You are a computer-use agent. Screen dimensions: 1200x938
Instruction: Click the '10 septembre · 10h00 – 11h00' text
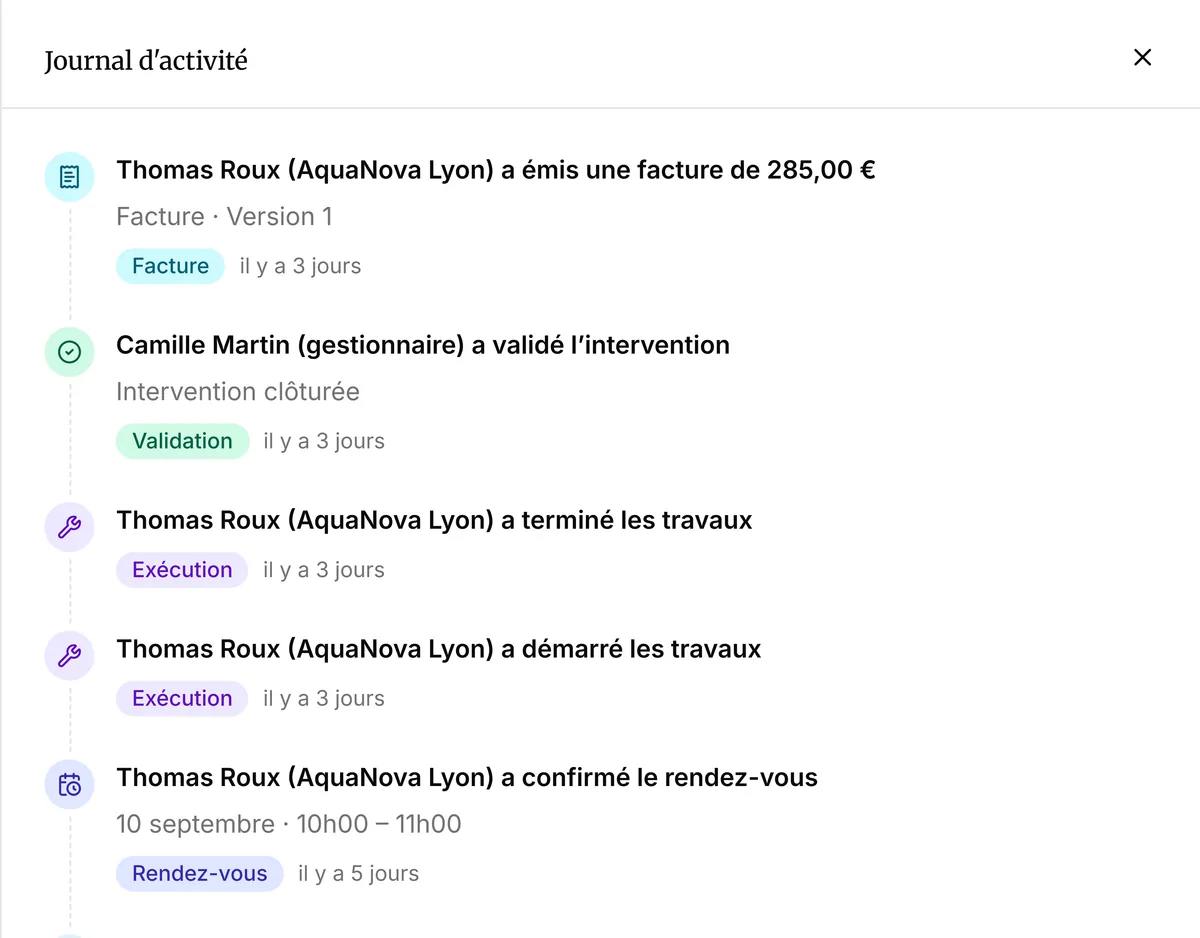289,824
